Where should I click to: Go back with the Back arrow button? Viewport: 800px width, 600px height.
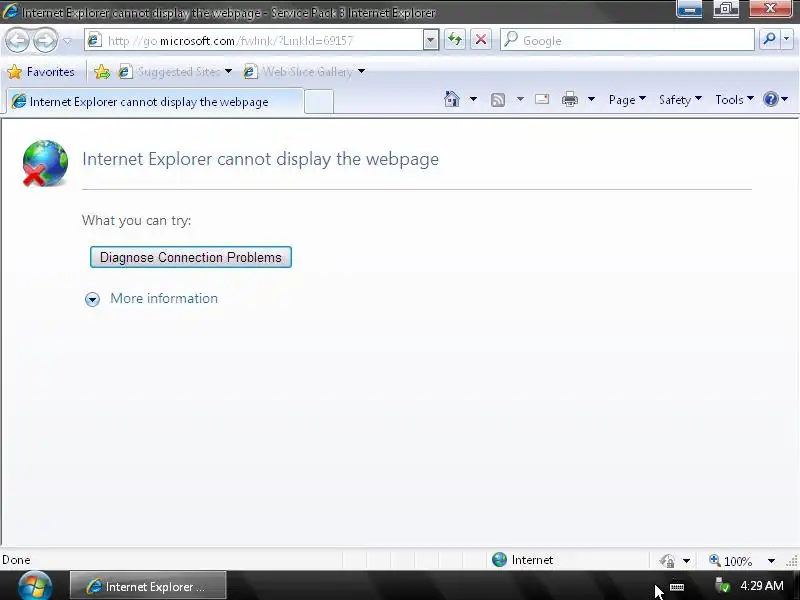click(x=17, y=40)
